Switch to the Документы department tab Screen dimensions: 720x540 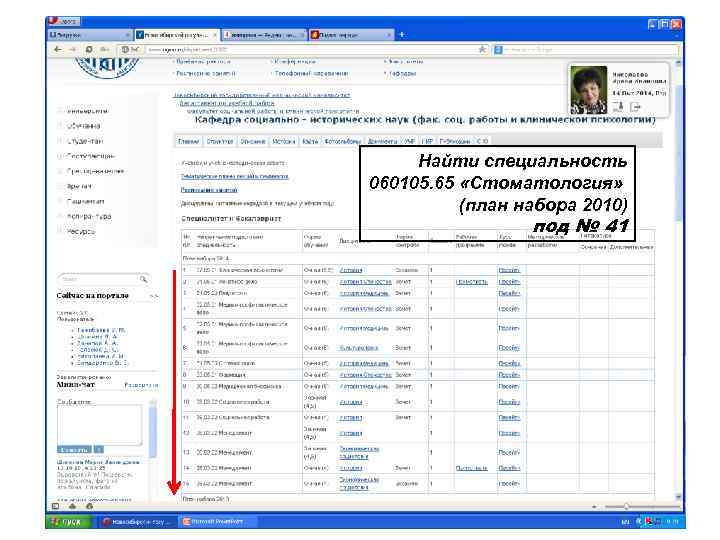(x=382, y=141)
